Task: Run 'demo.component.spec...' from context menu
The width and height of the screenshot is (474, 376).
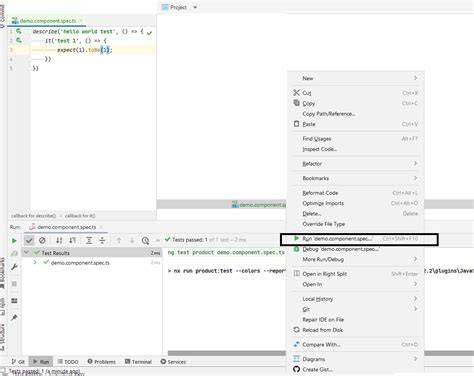Action: click(x=355, y=239)
